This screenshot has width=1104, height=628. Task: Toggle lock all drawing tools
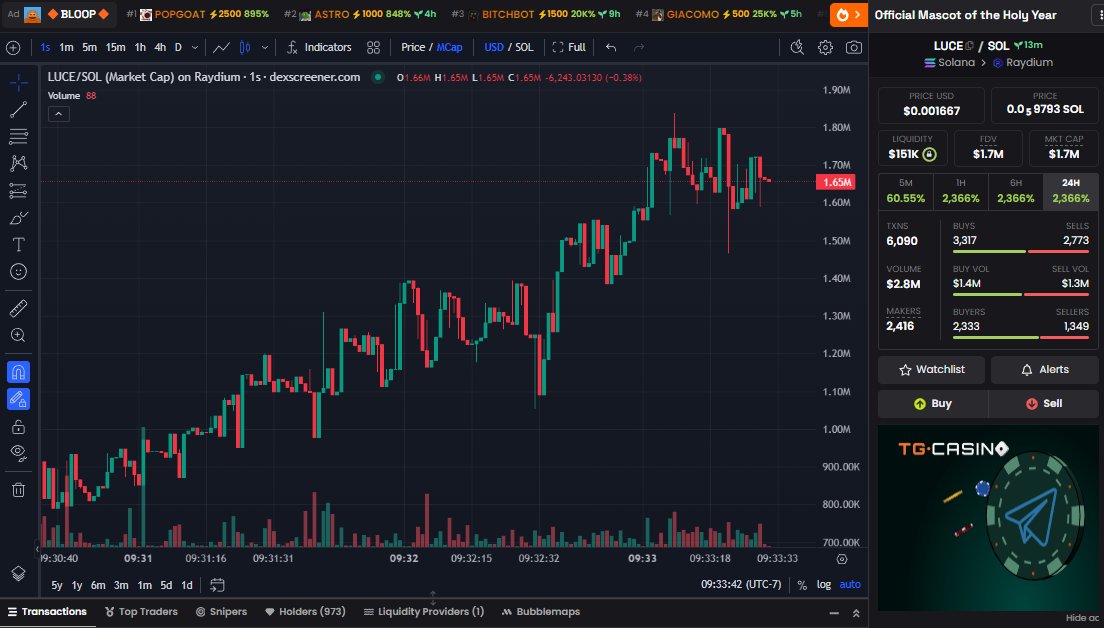18,426
